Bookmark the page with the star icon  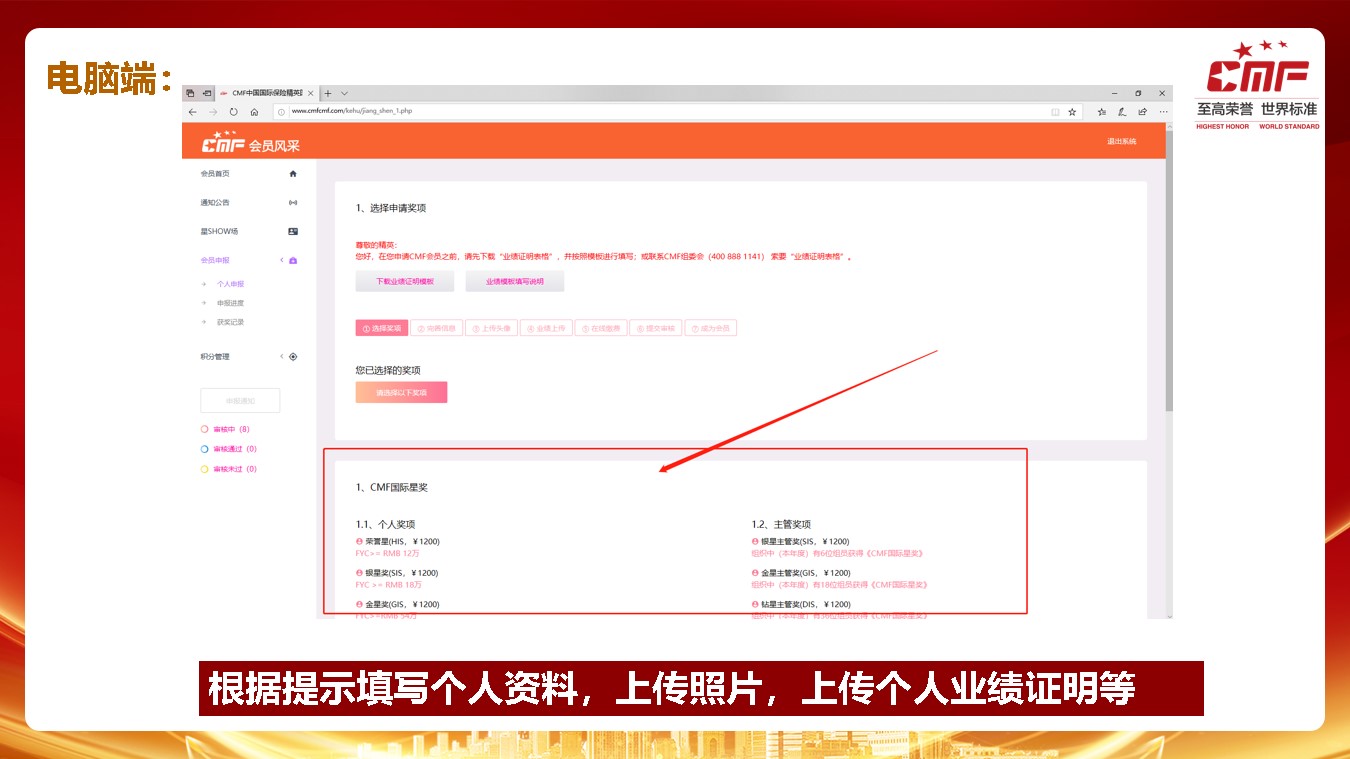click(x=1072, y=112)
